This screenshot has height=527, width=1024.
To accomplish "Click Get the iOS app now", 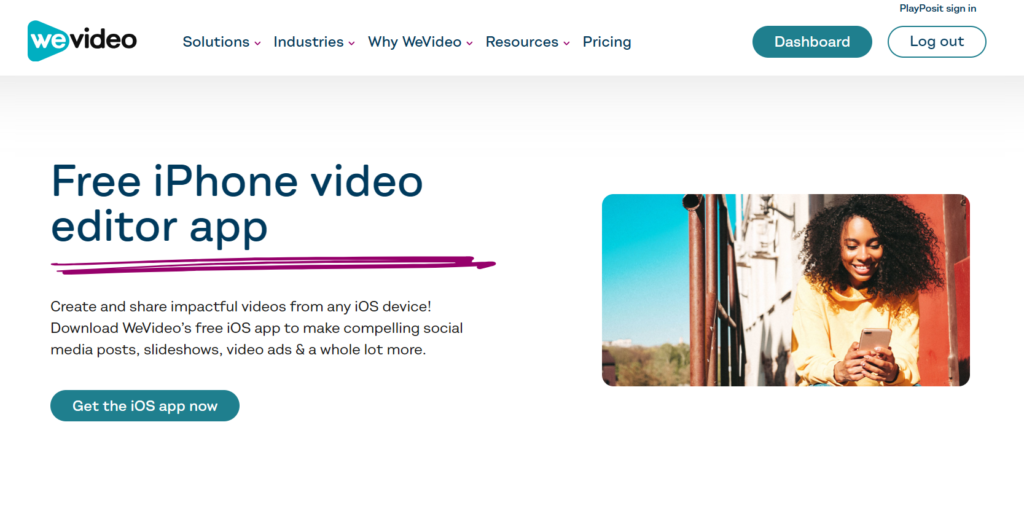I will pyautogui.click(x=145, y=406).
